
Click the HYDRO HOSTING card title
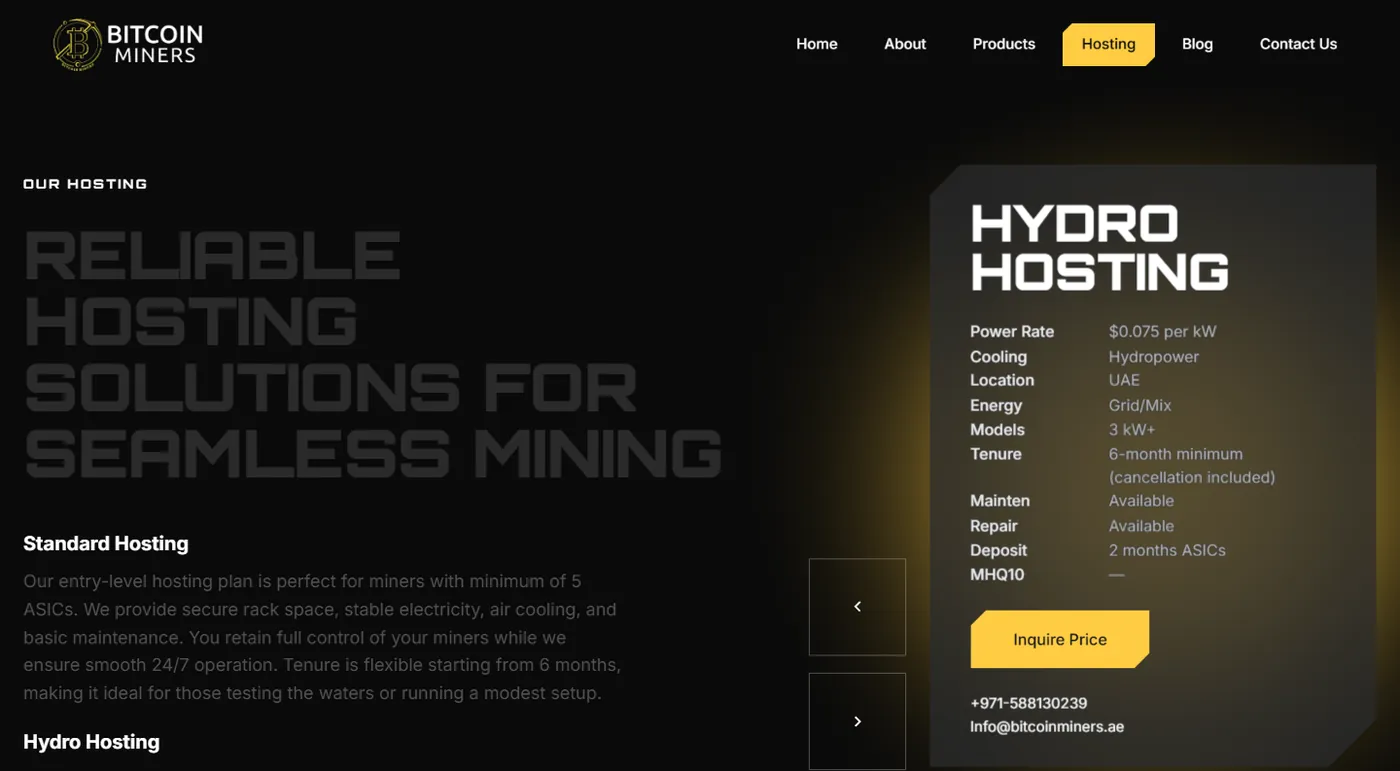click(x=1099, y=248)
